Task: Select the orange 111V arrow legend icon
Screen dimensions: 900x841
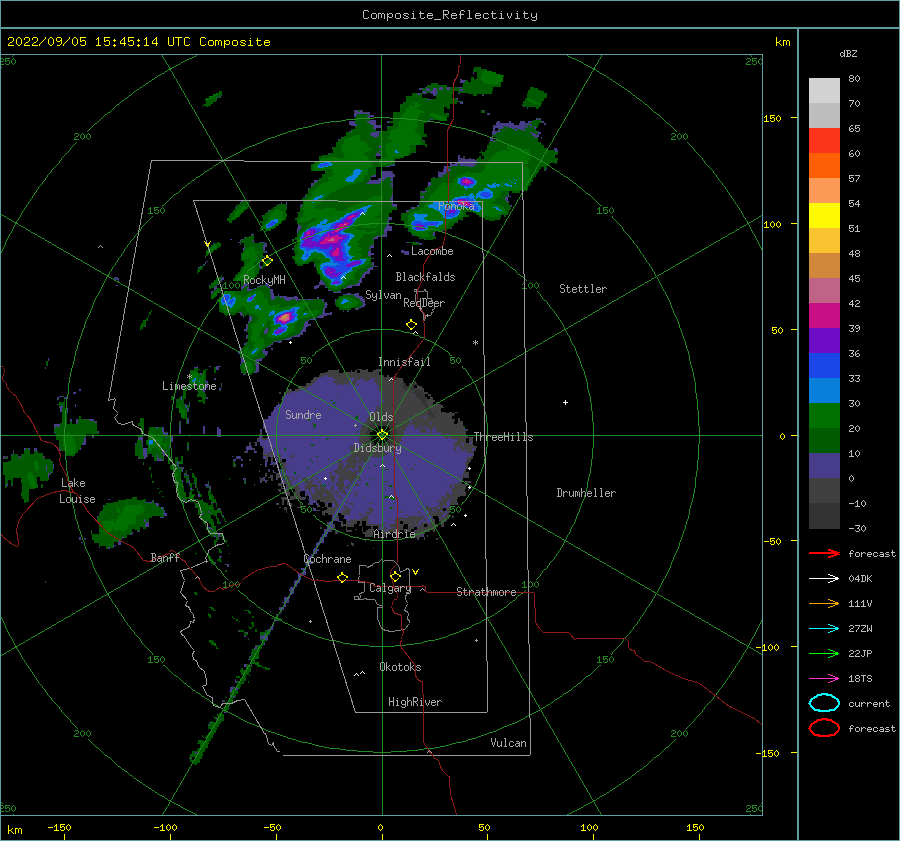Action: click(x=824, y=603)
